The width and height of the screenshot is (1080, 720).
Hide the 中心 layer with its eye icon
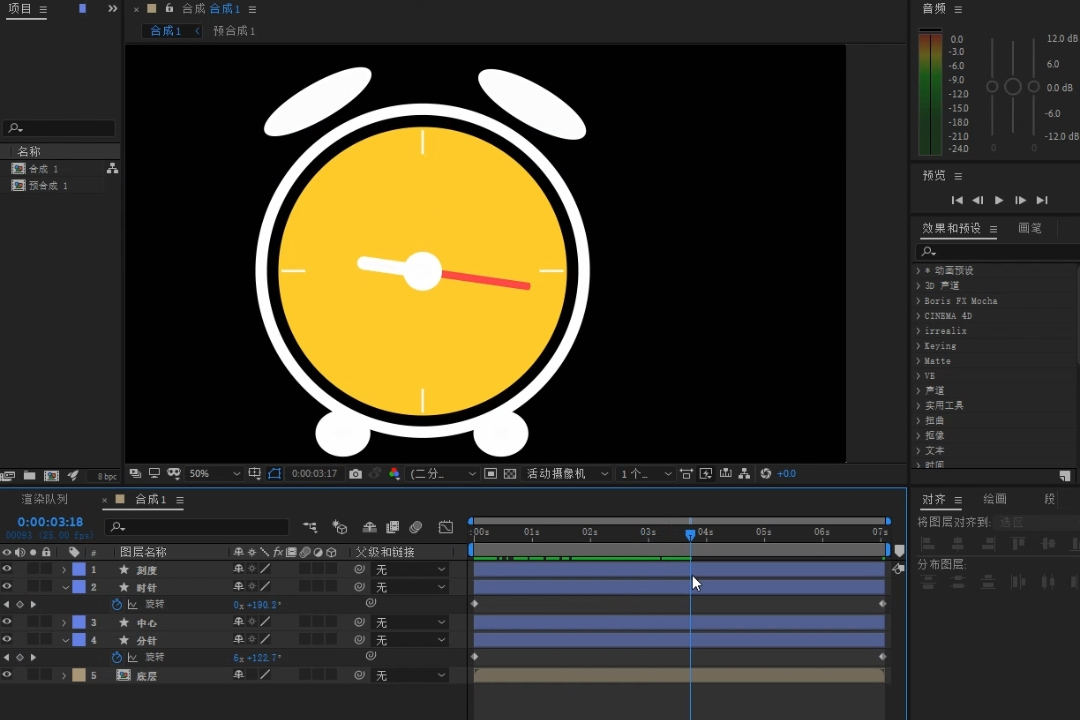coord(7,622)
